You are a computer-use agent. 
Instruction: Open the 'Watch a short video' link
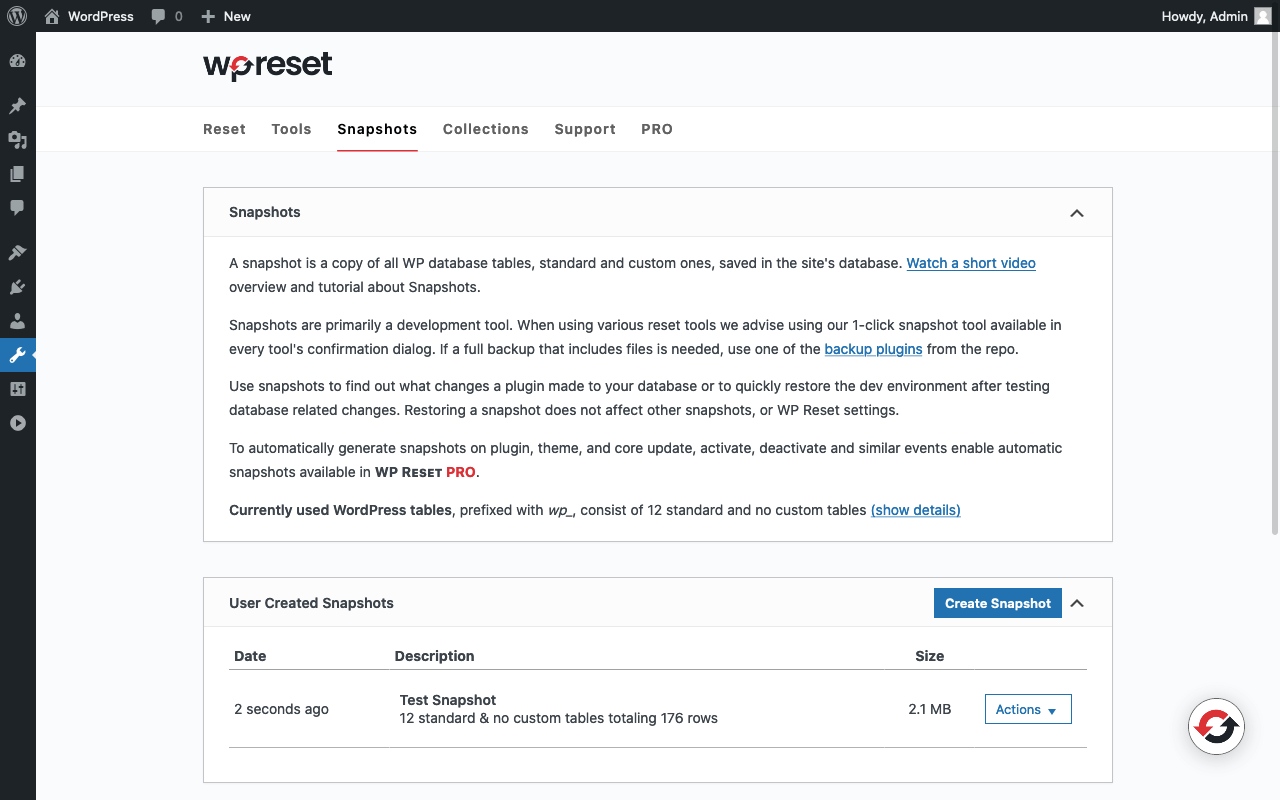[970, 263]
